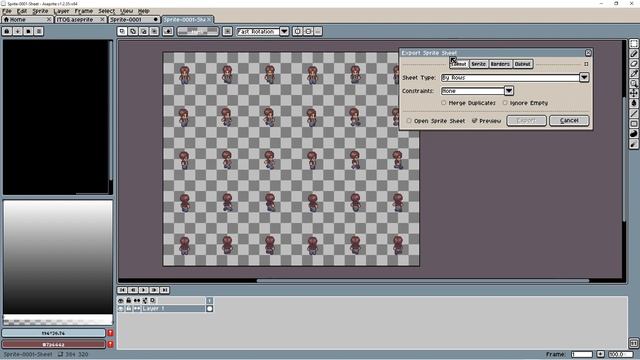Pick a shade in the grayscale gradient
640x360 pixels.
58,257
